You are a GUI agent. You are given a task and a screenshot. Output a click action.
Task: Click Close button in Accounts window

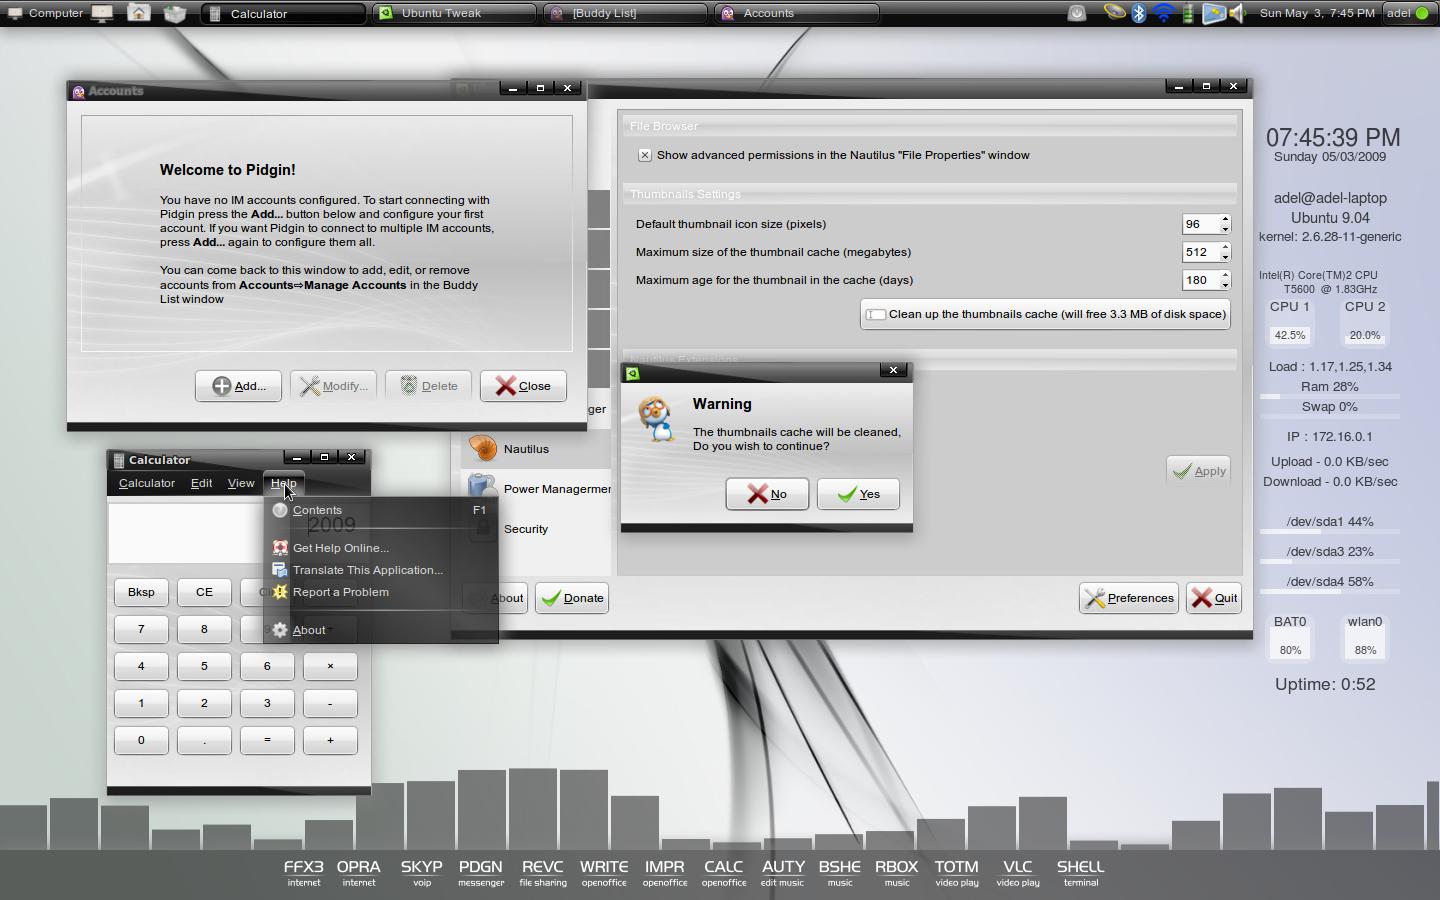coord(523,386)
